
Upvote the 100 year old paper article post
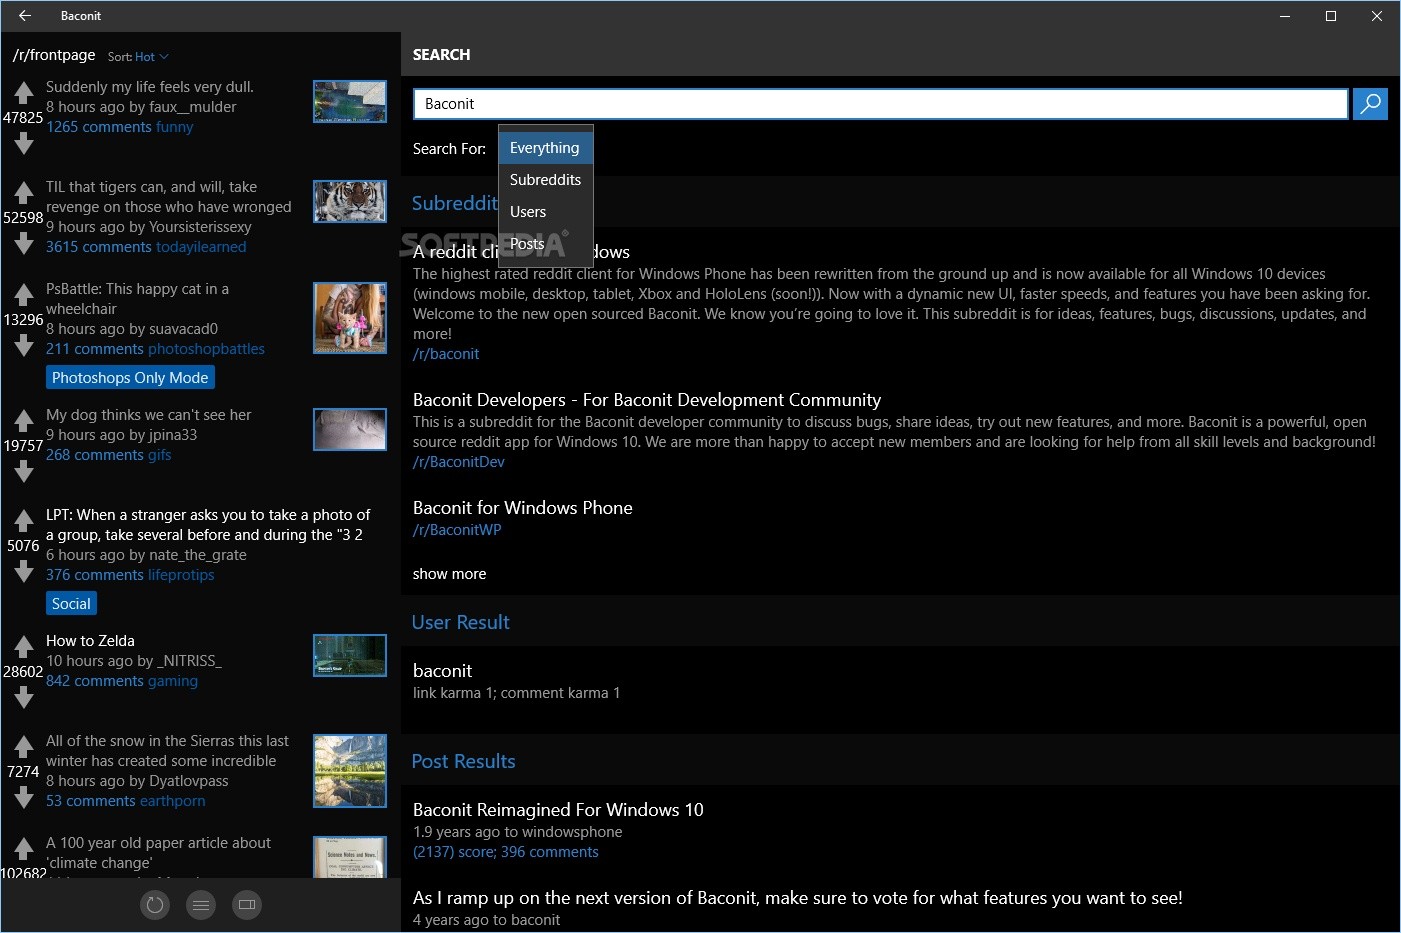24,848
